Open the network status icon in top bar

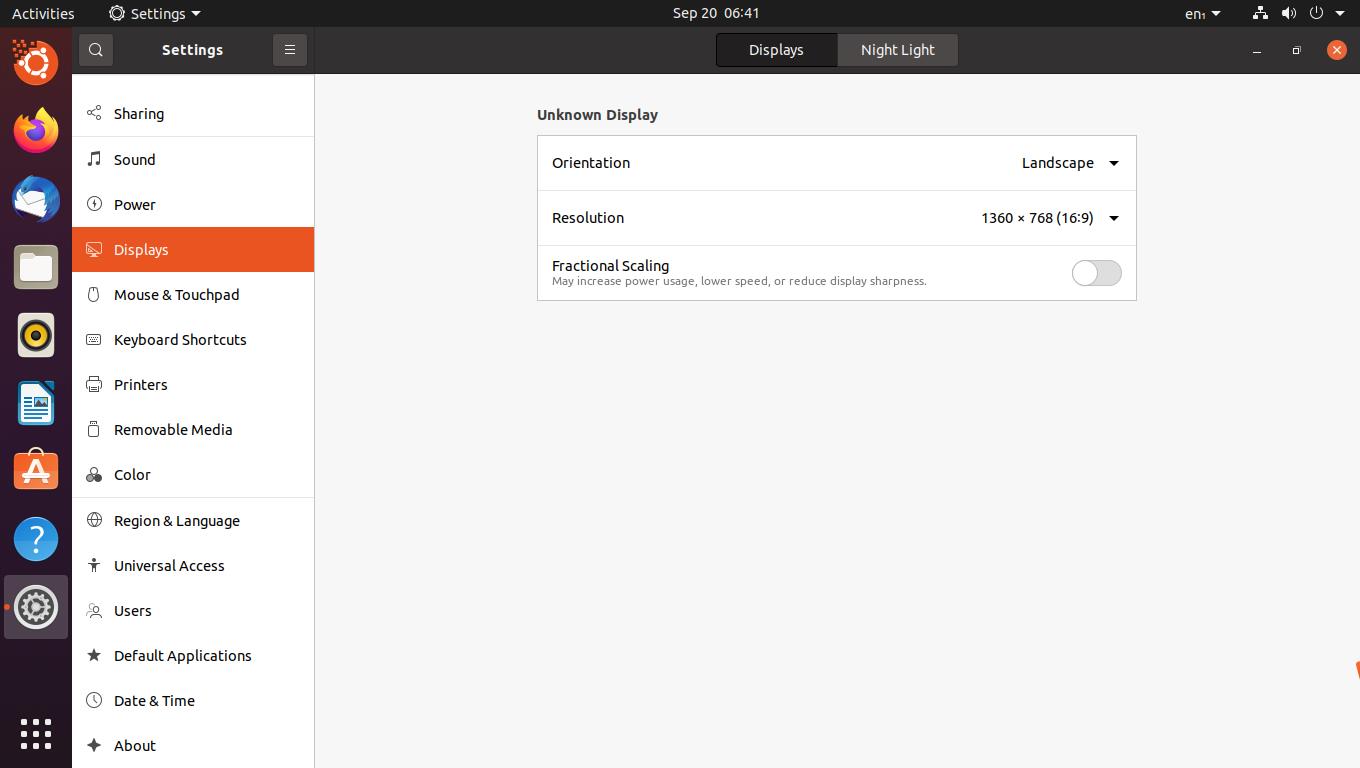1260,13
